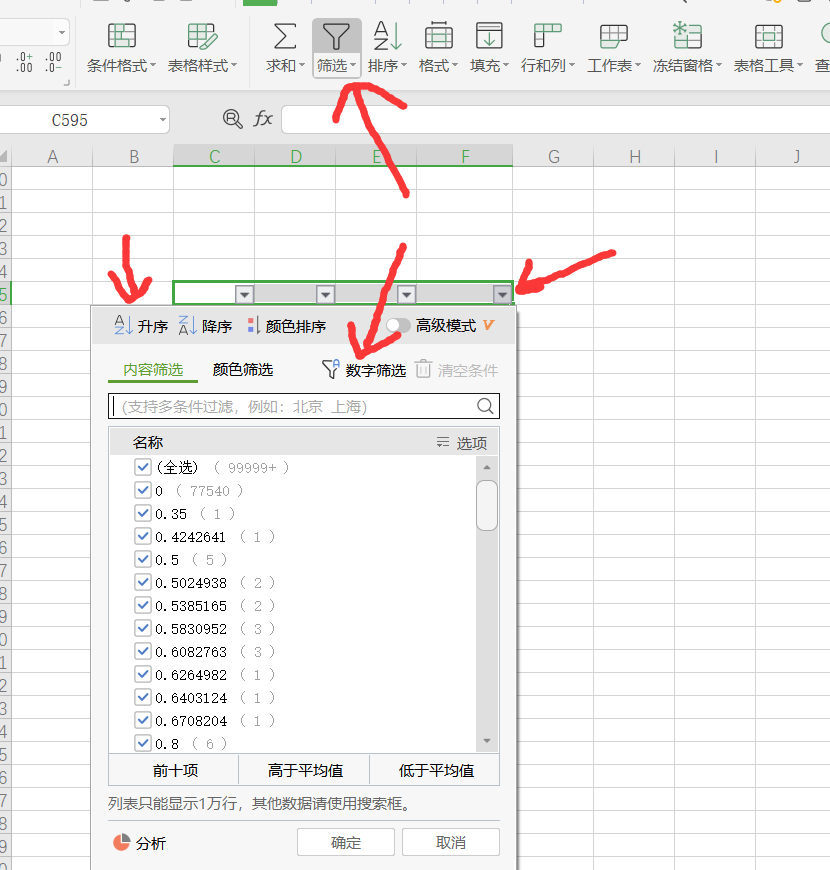Sort descending with 降序
This screenshot has width=830, height=870.
[x=205, y=326]
